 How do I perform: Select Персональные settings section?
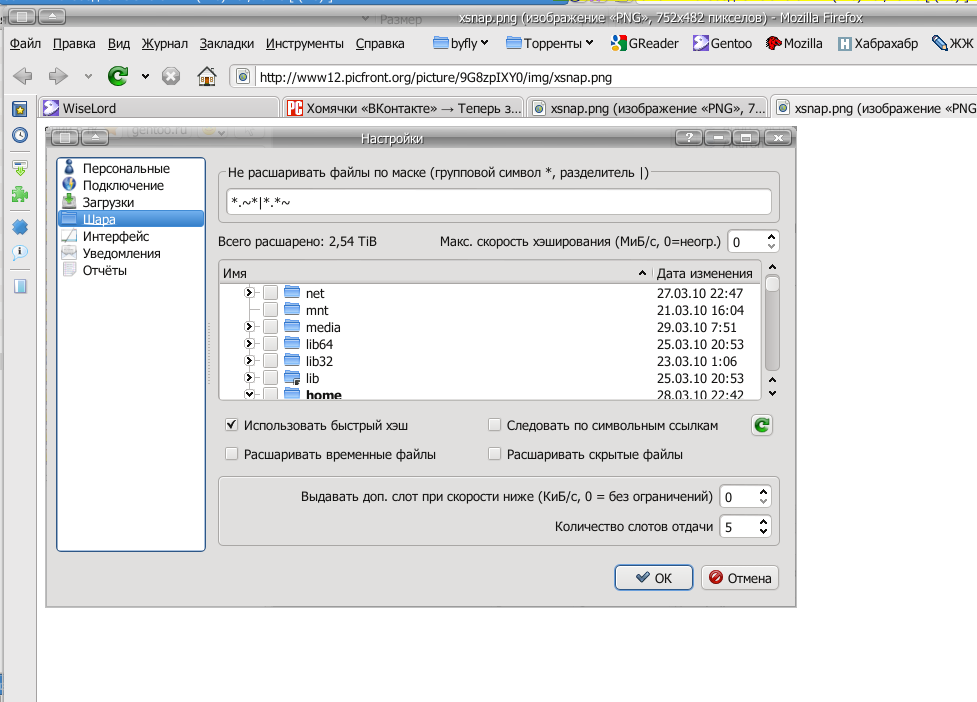coord(131,168)
